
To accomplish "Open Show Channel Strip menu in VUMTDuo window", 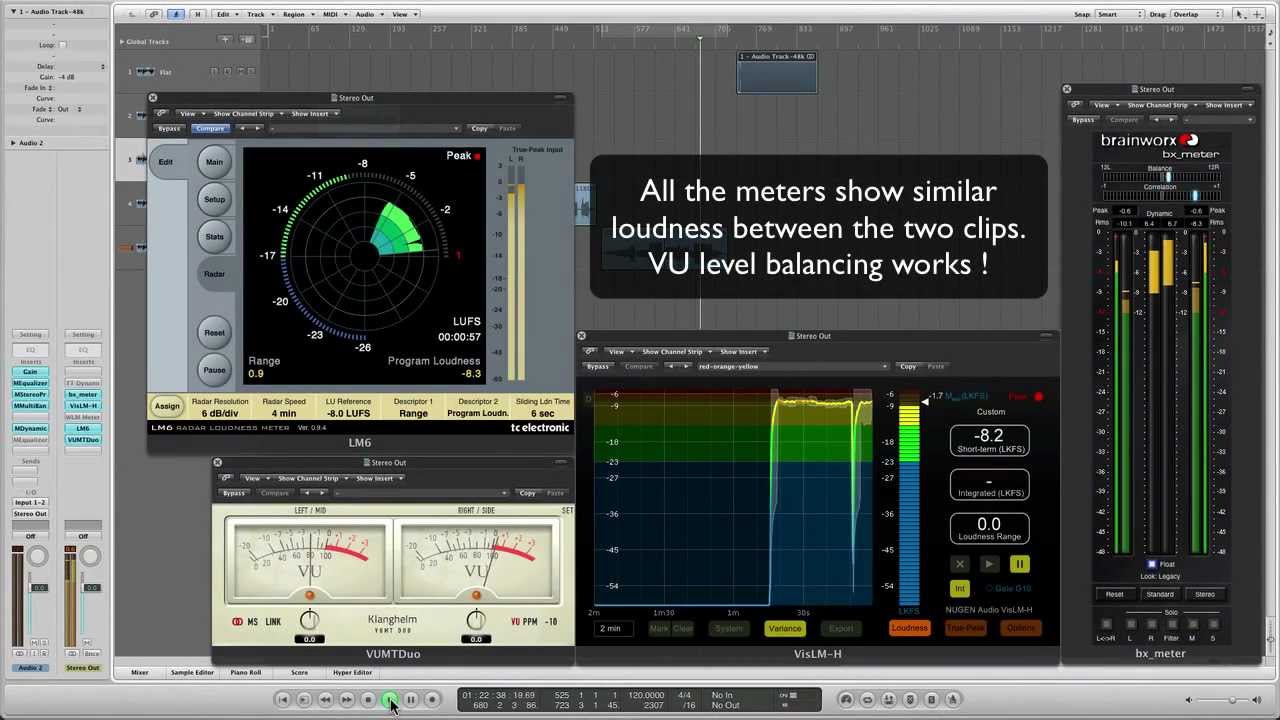I will [x=312, y=478].
